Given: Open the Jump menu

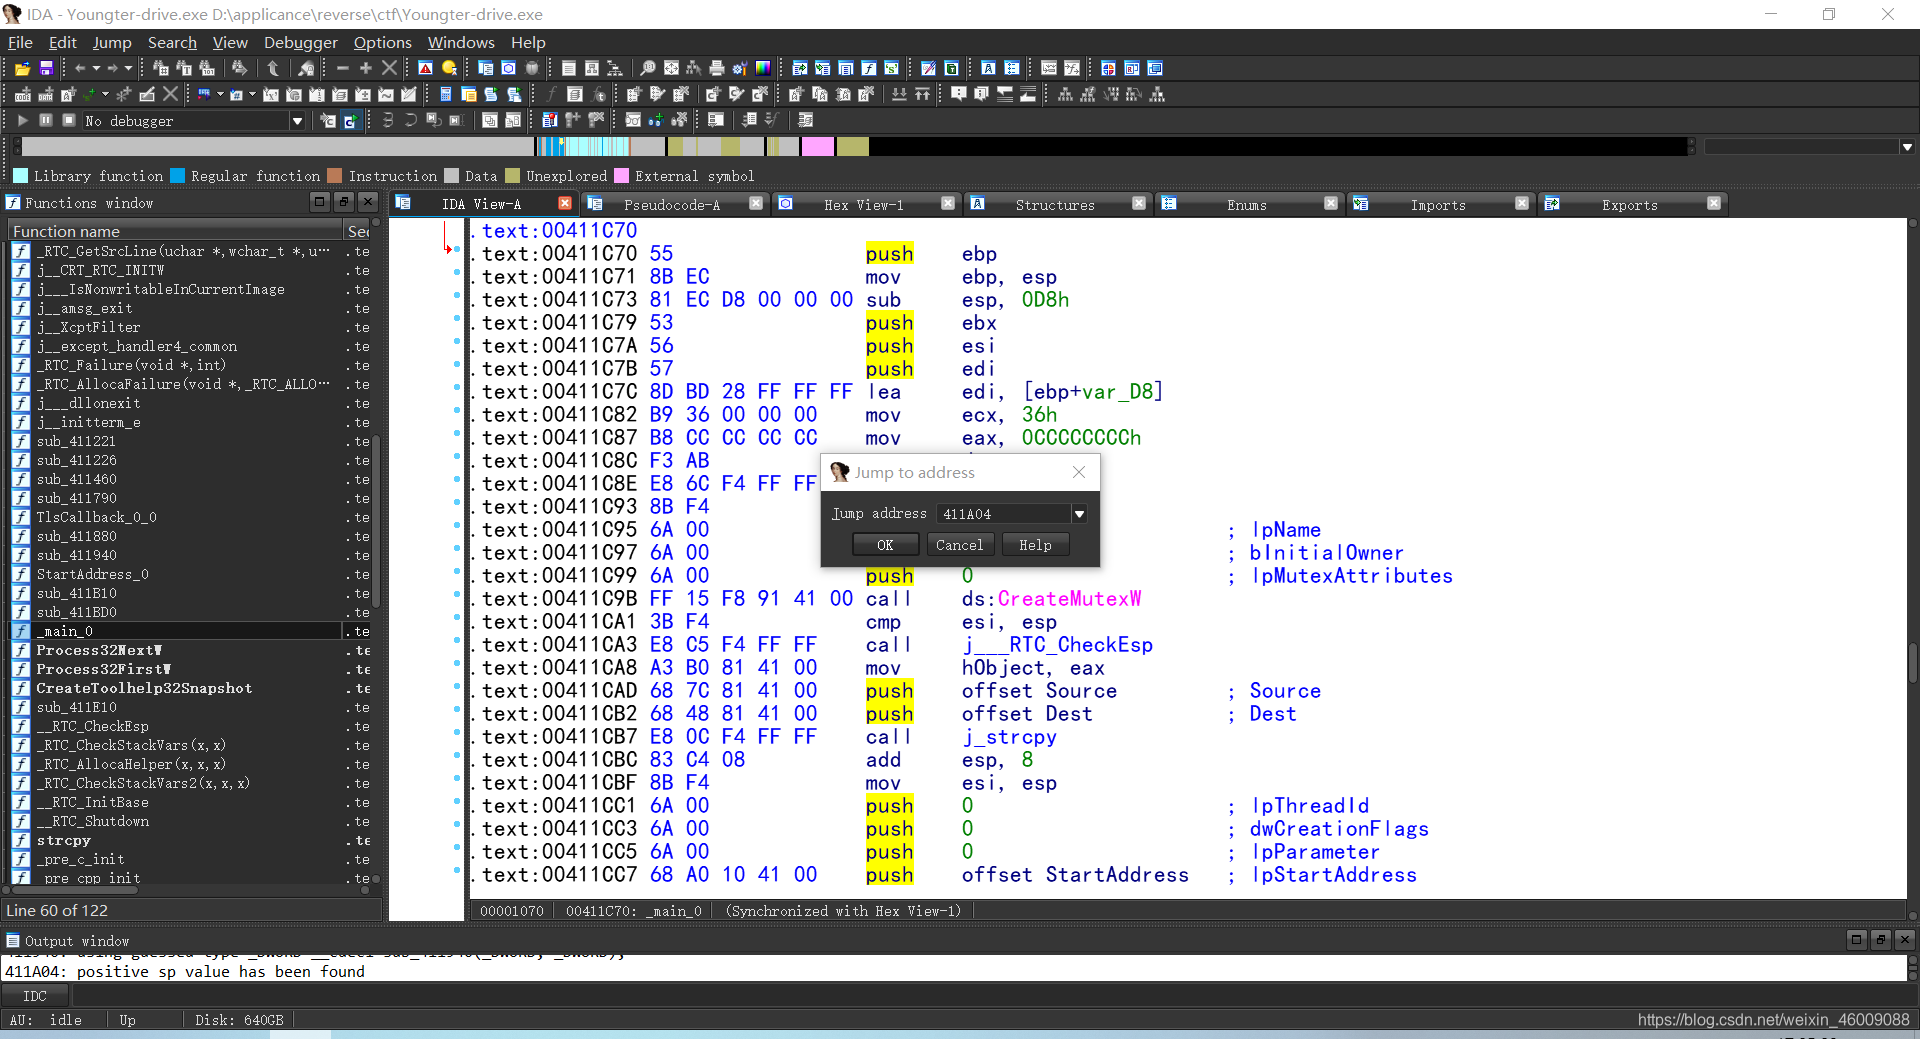Looking at the screenshot, I should [112, 42].
